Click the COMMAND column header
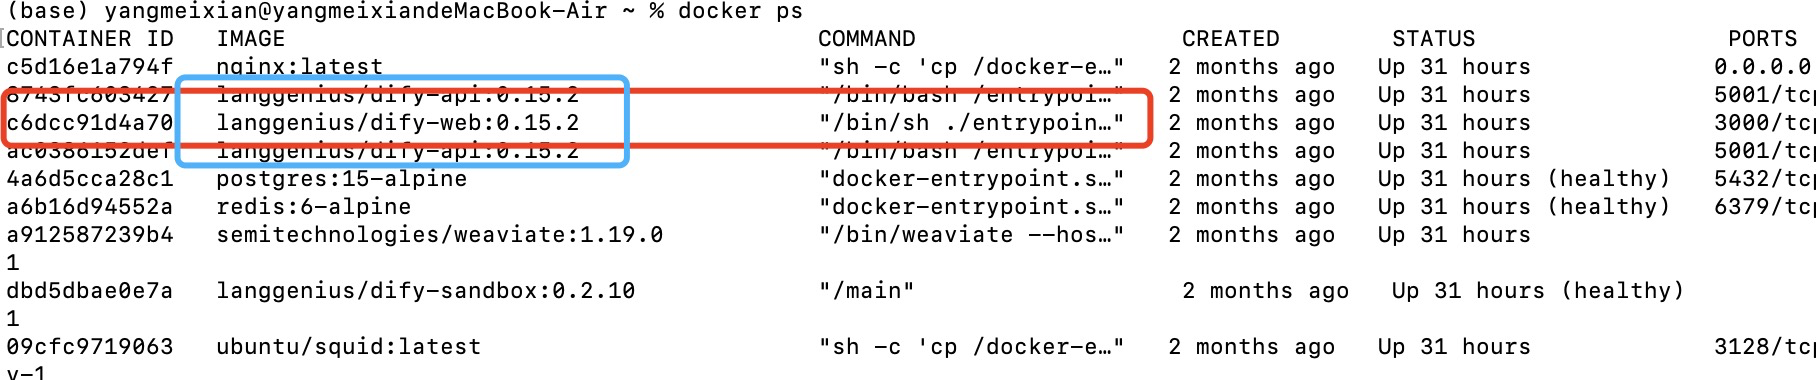 click(x=867, y=39)
